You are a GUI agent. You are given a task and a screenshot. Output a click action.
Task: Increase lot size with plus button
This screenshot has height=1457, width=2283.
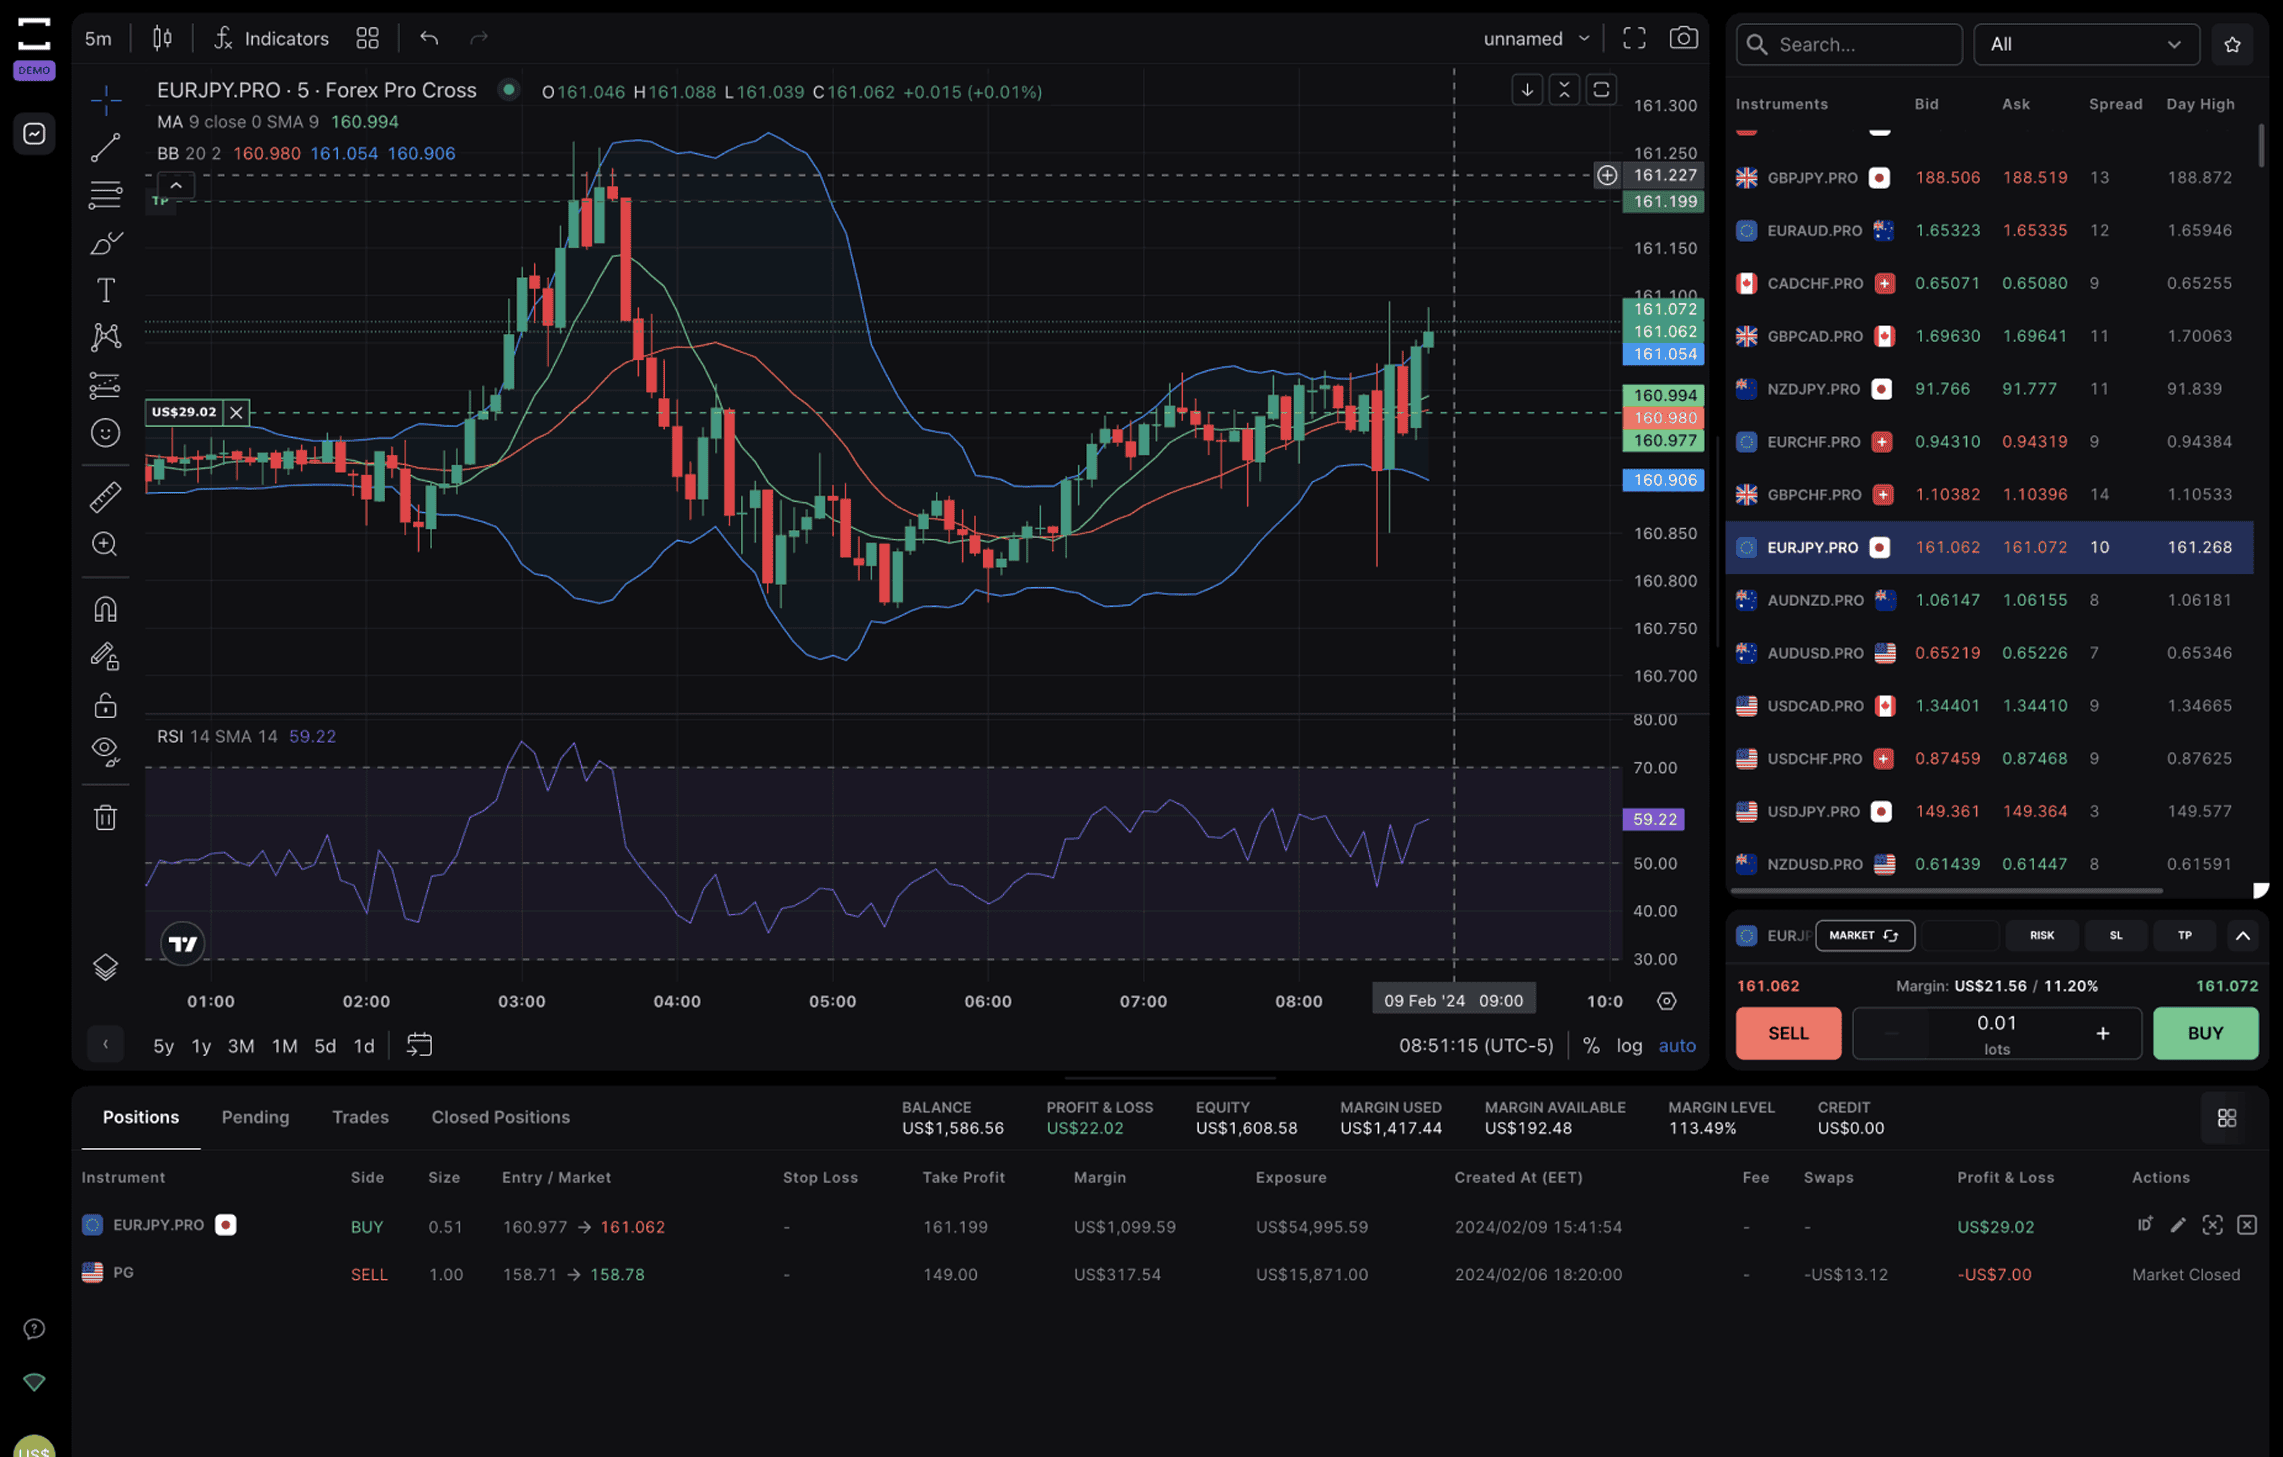(2102, 1033)
